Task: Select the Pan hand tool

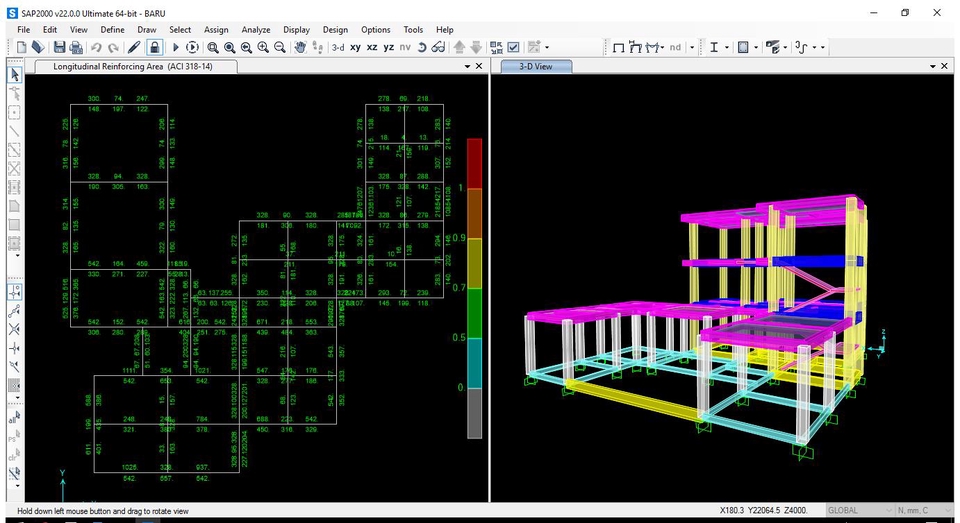Action: [300, 47]
